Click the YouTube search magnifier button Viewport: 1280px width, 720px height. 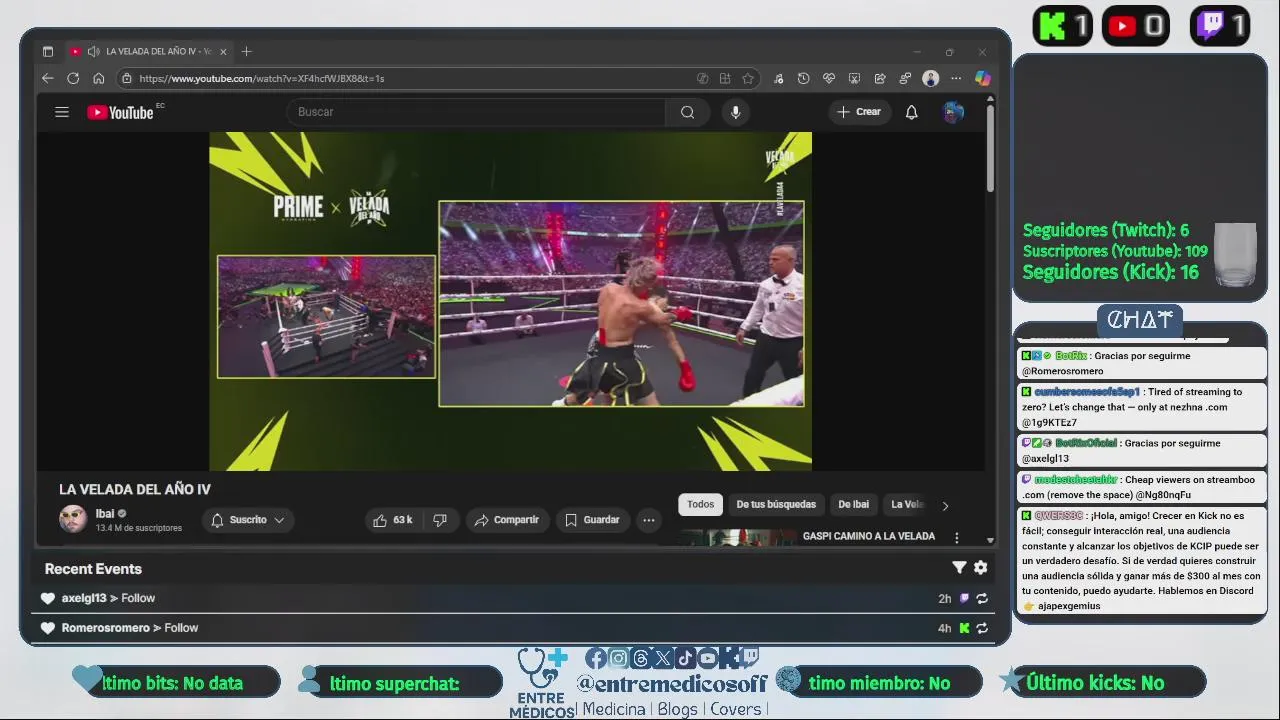[687, 112]
